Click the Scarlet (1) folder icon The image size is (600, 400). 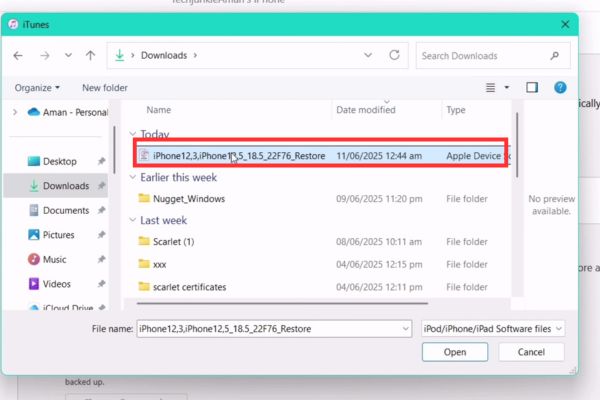144,241
